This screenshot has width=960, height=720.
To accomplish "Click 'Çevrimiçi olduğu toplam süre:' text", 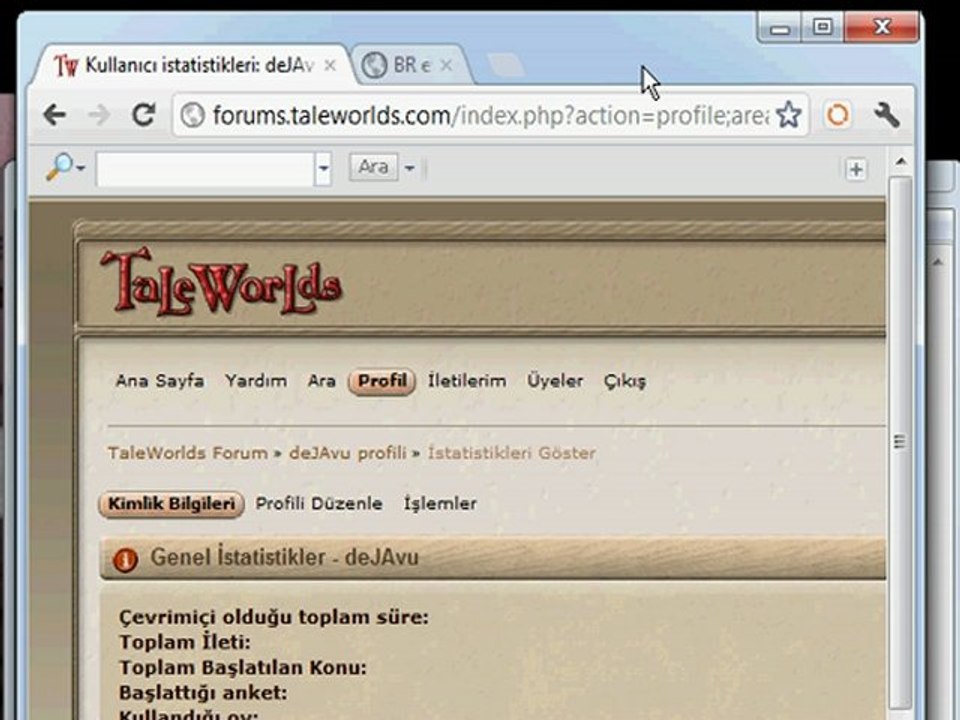I will pyautogui.click(x=274, y=617).
